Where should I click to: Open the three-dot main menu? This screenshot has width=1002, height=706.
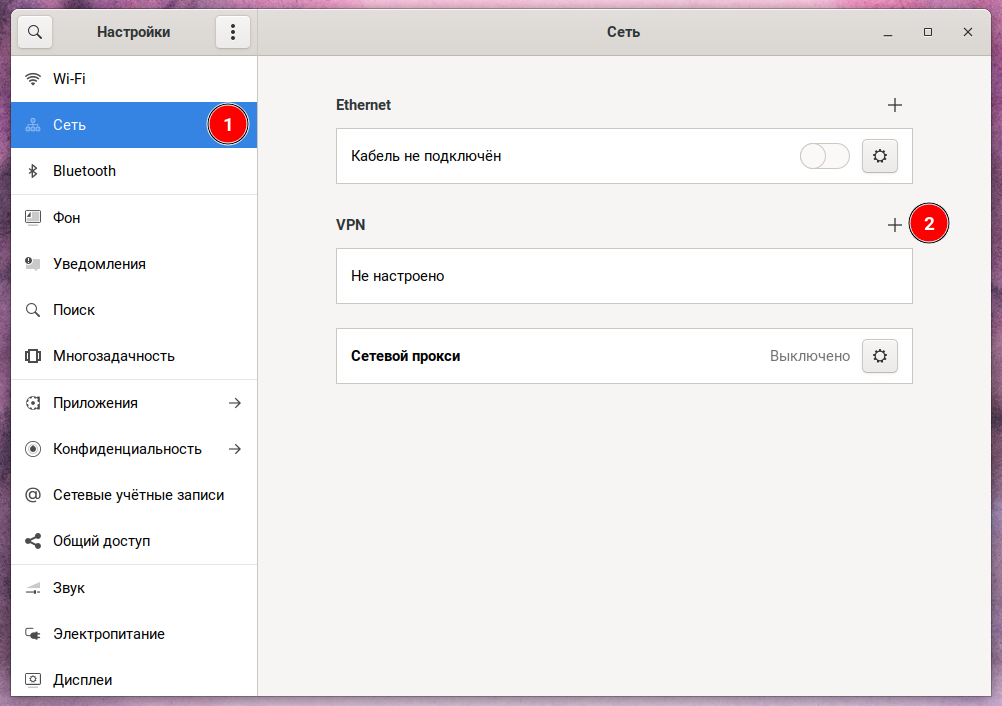point(233,32)
